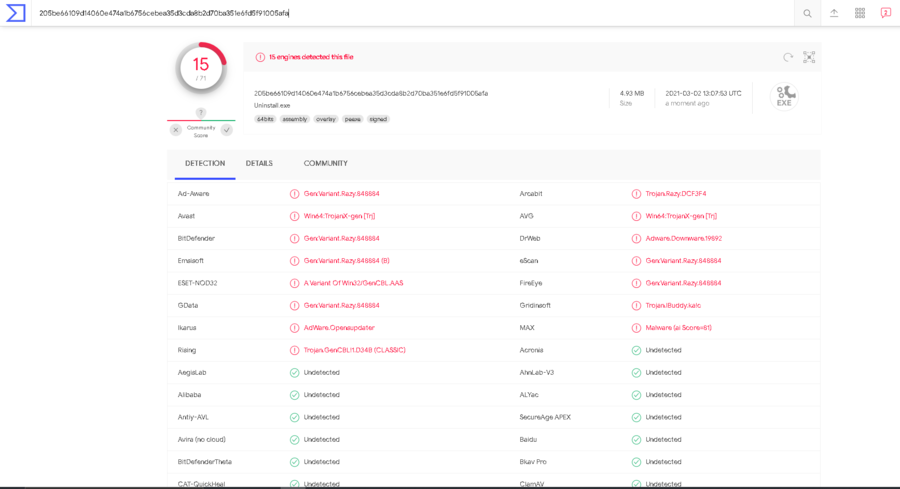
Task: Click the Avast Win64:TrojanX-gen [Trj] result
Action: coord(339,216)
